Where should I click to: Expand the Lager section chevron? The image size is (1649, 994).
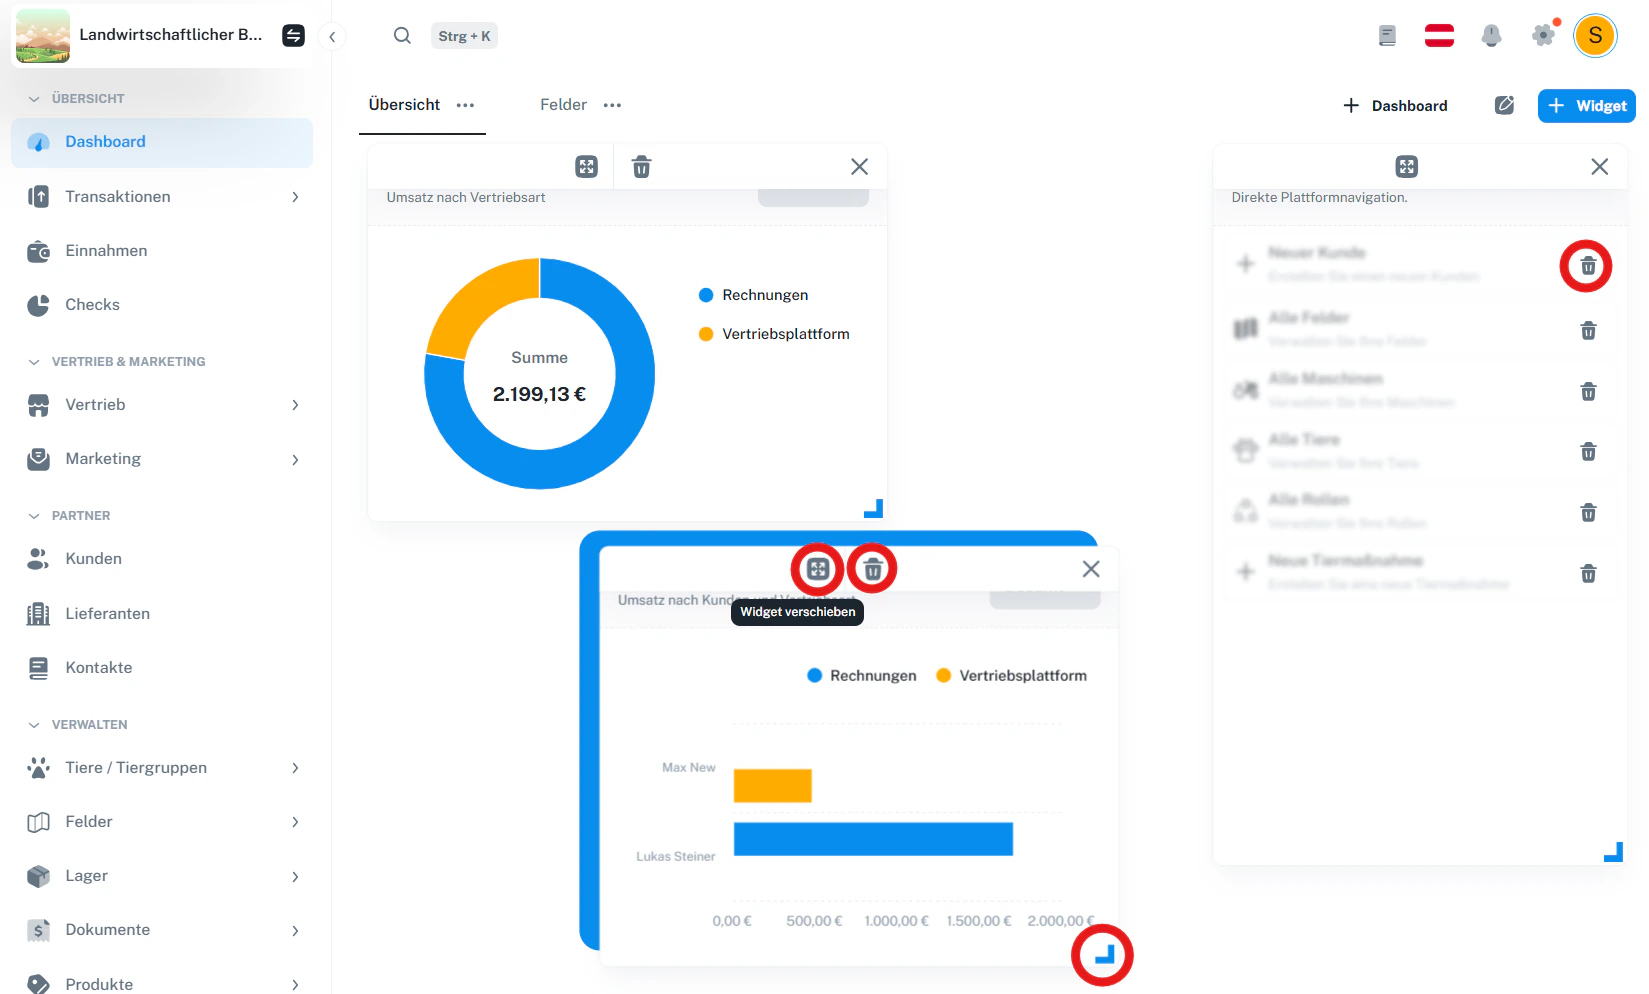pos(295,876)
